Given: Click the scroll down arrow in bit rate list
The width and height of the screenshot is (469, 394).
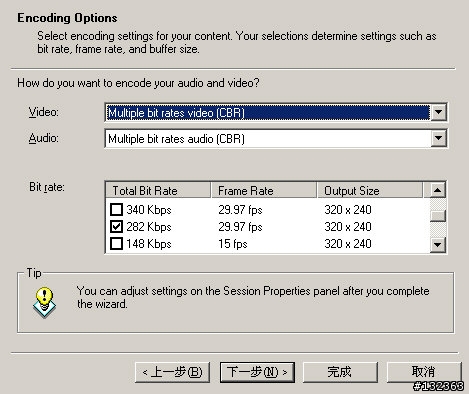Looking at the screenshot, I should pos(438,245).
